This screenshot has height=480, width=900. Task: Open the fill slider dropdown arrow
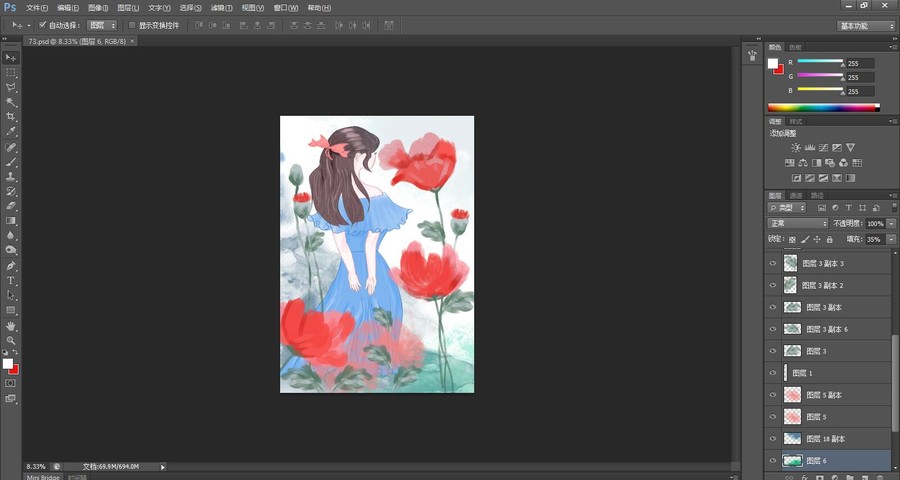click(891, 239)
